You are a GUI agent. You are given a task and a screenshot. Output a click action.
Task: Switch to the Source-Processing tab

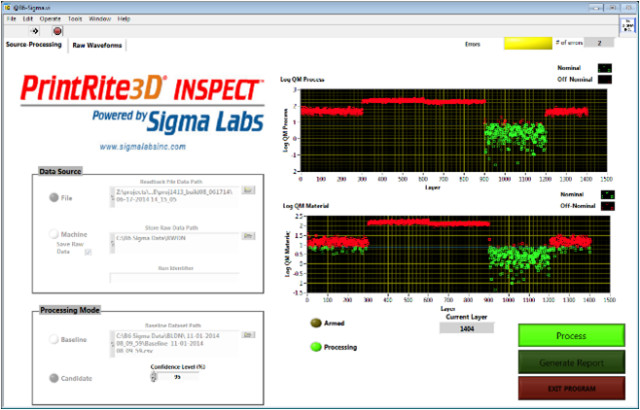(34, 44)
